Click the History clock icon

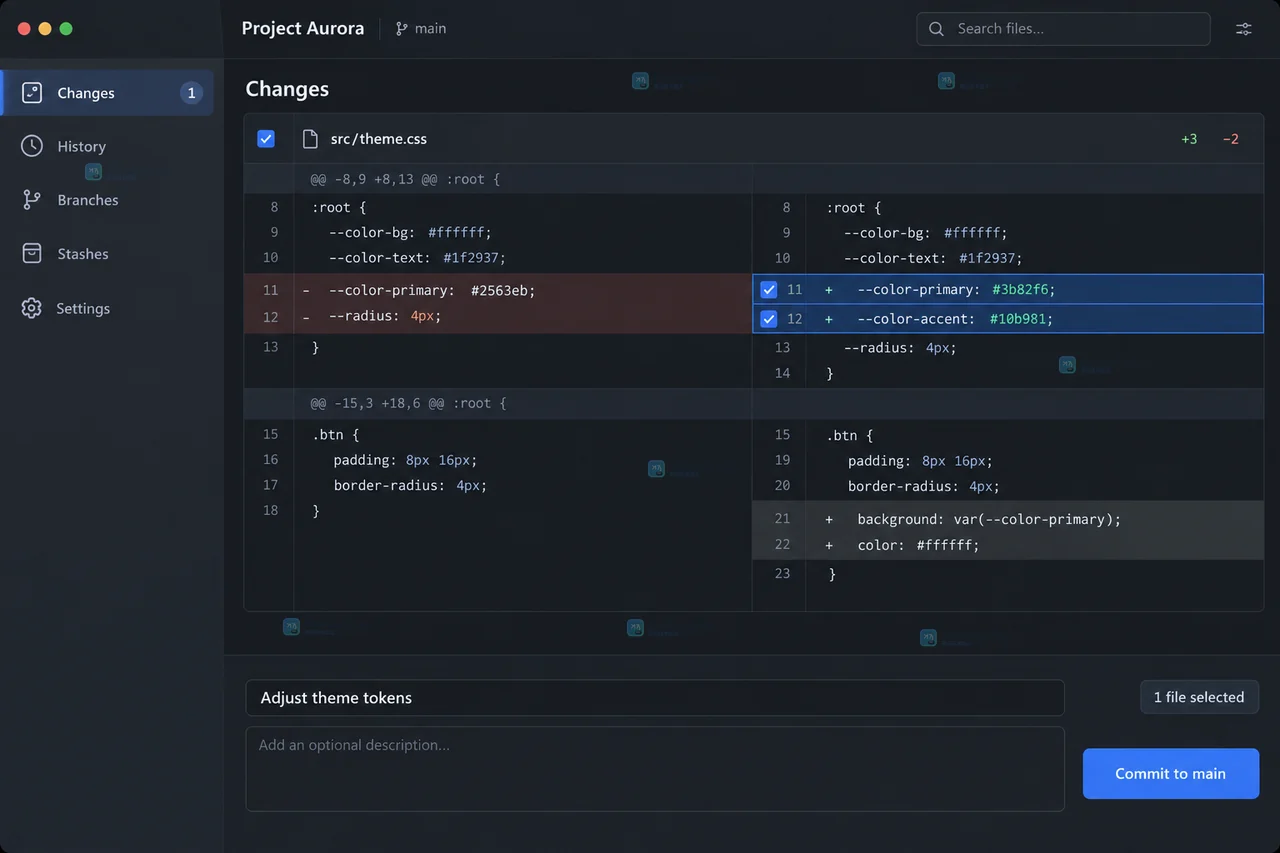tap(32, 146)
